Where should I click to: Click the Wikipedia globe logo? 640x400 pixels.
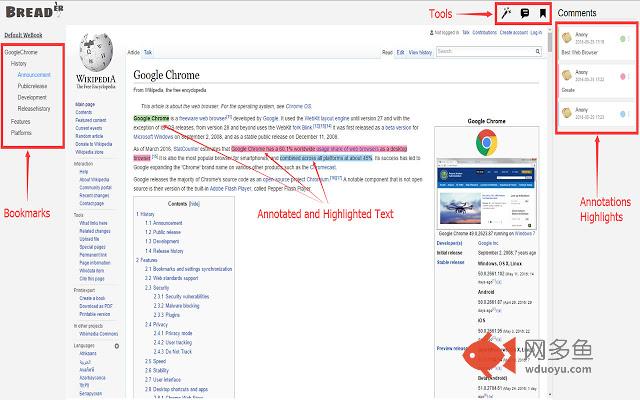(x=96, y=53)
